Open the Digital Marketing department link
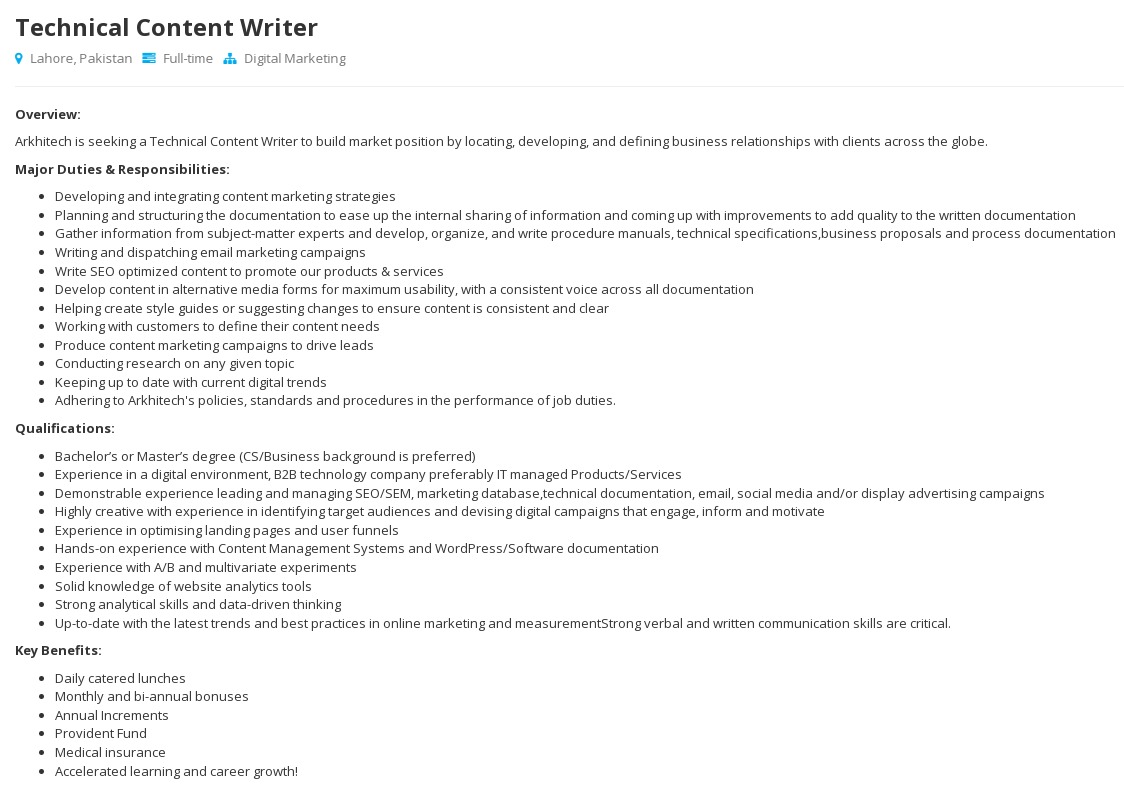1124x793 pixels. tap(294, 59)
